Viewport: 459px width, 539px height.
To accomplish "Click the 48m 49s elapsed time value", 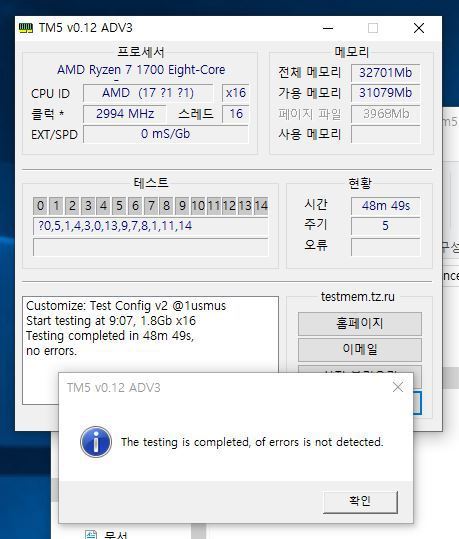I will coord(385,206).
